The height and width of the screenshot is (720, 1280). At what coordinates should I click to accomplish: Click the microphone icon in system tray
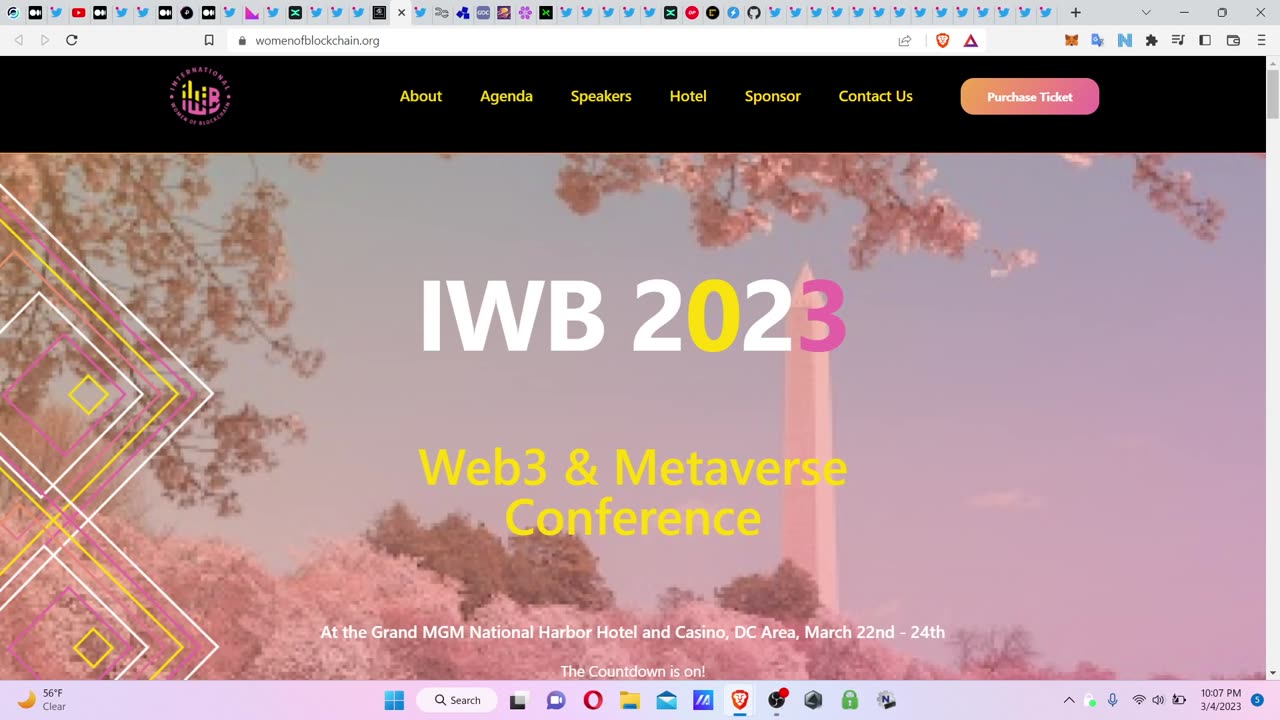pos(1112,700)
